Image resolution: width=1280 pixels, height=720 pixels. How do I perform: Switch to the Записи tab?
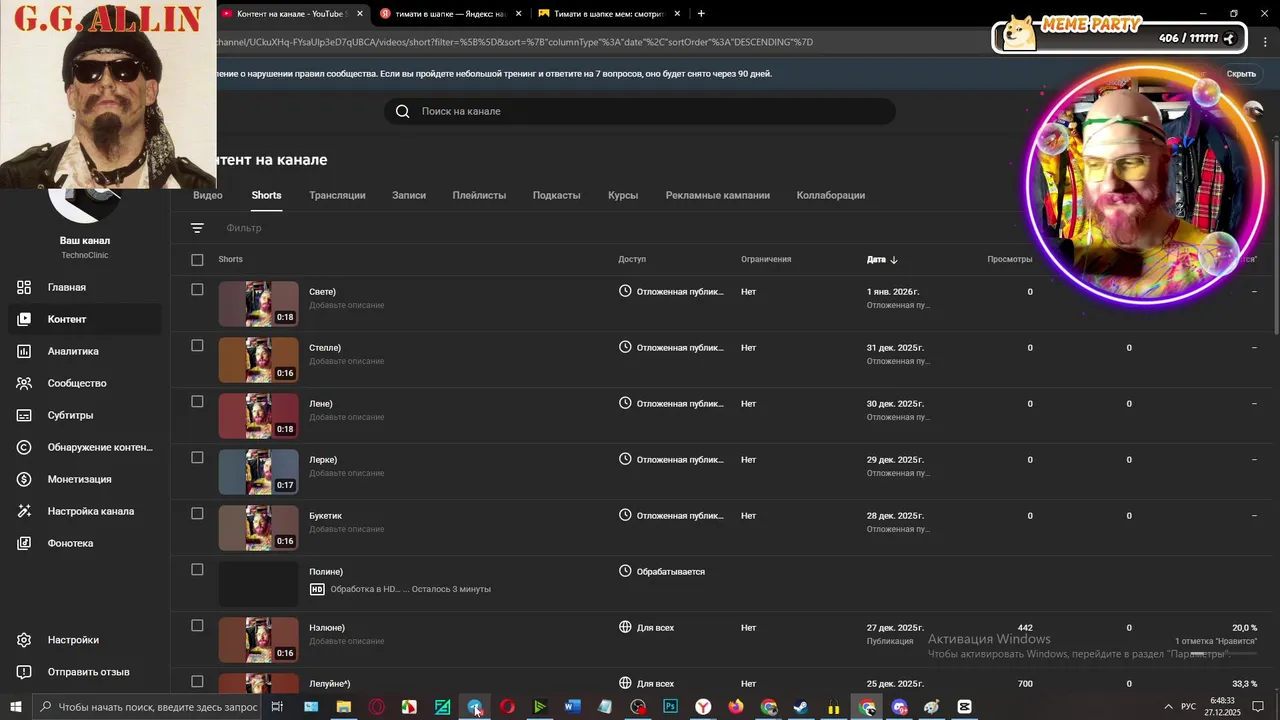coord(409,195)
